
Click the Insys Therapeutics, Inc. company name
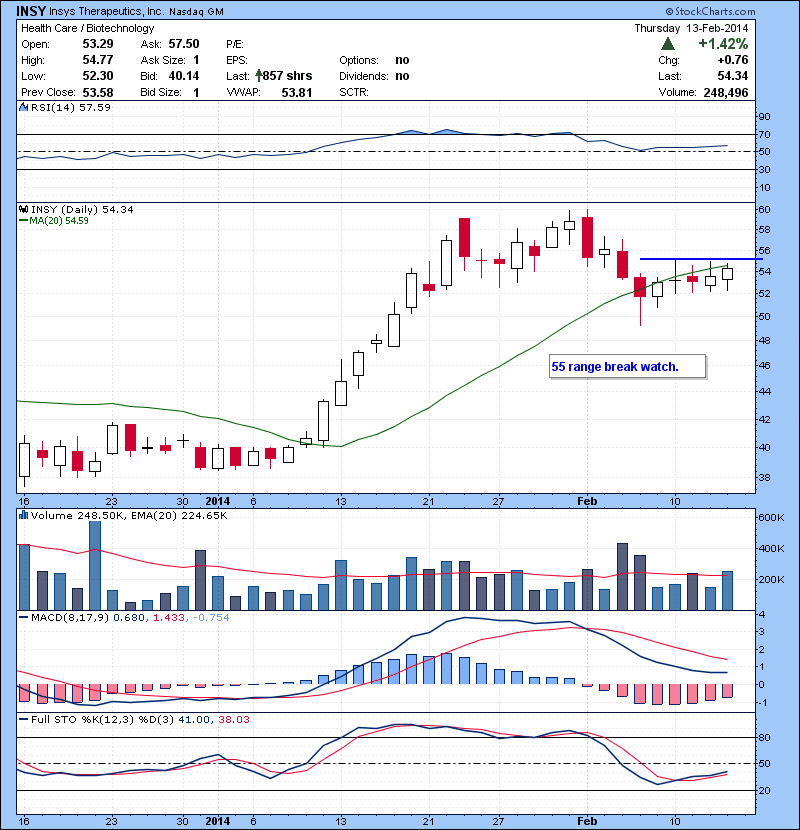click(106, 11)
